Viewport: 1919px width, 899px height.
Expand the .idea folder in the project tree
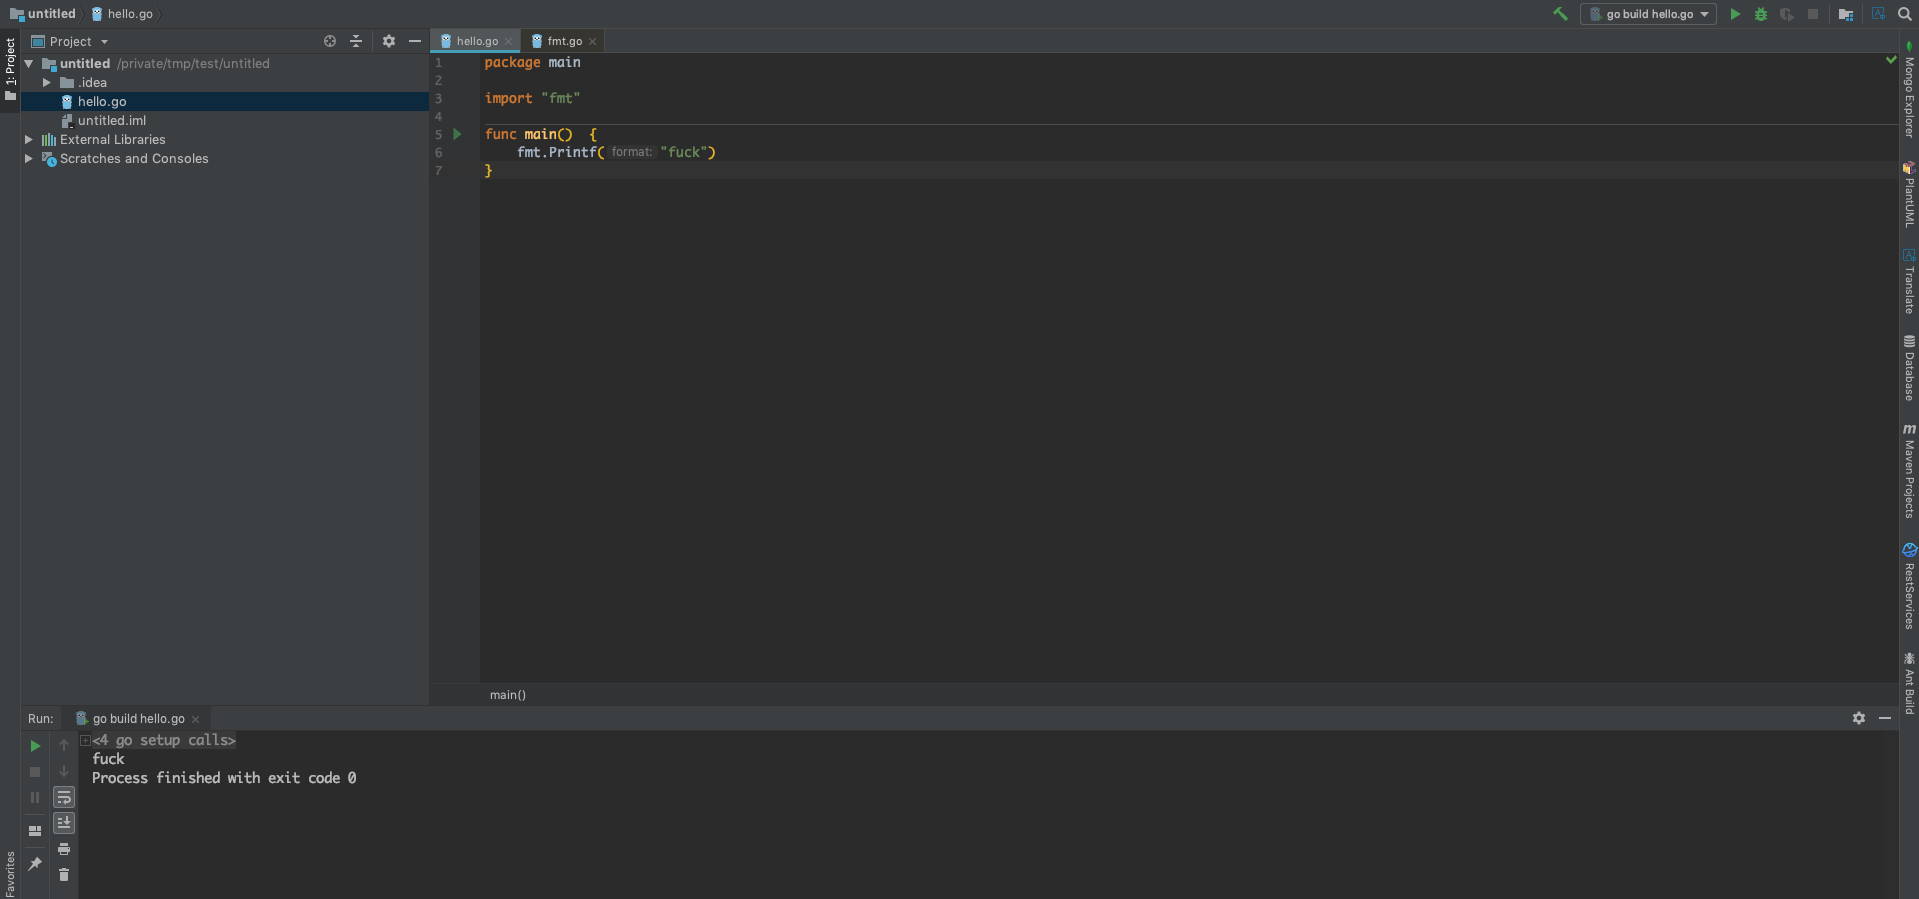tap(46, 83)
